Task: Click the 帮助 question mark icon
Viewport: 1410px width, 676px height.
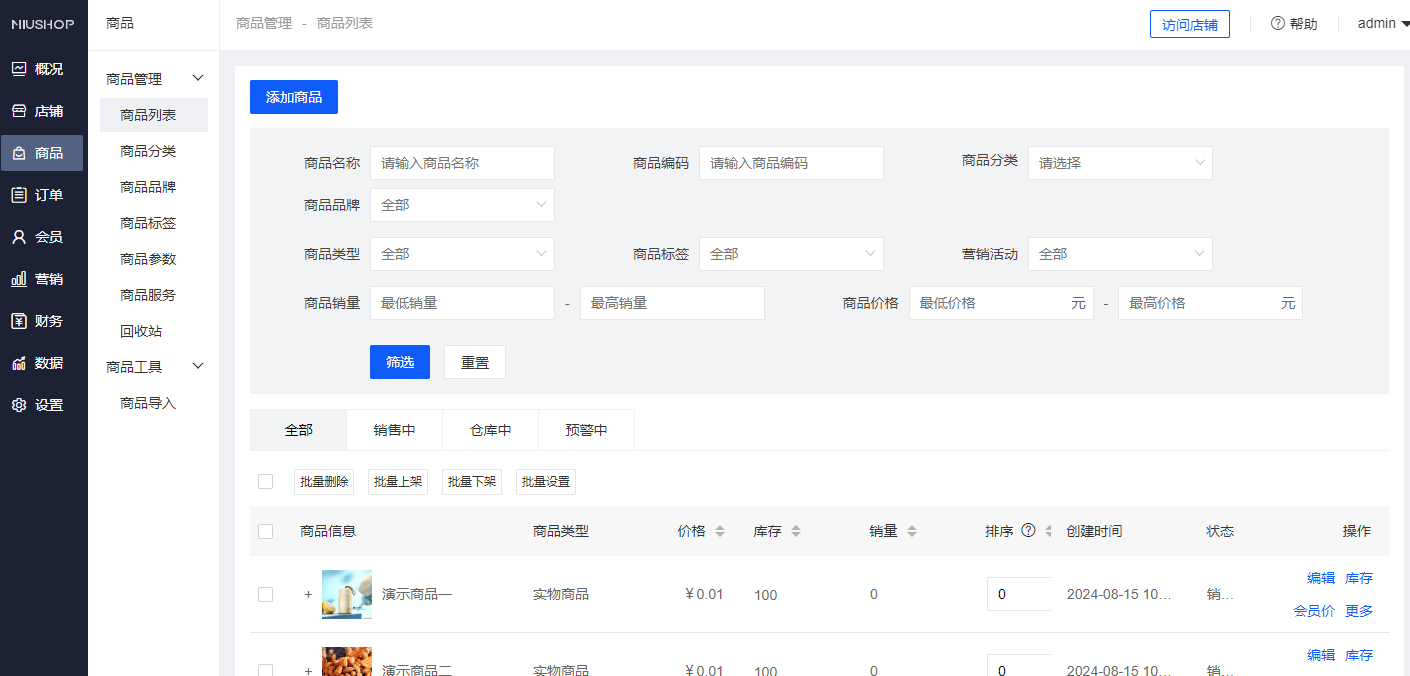Action: click(x=1277, y=23)
